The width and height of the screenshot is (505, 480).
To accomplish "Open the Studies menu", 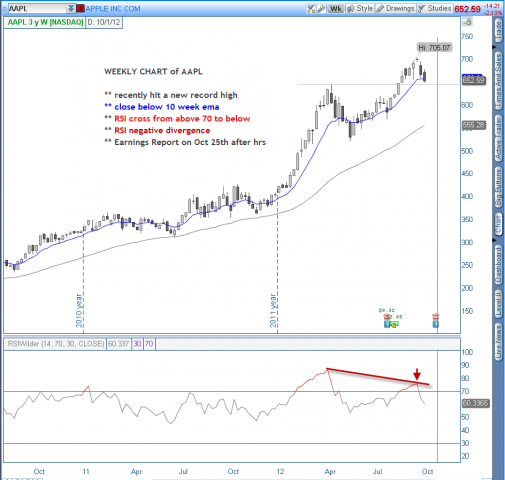I will click(x=434, y=9).
